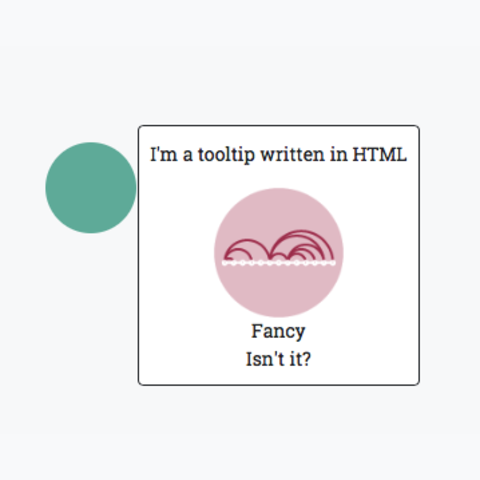Image resolution: width=480 pixels, height=480 pixels.
Task: Click the word "I'm" in the tooltip heading
Action: [x=164, y=155]
